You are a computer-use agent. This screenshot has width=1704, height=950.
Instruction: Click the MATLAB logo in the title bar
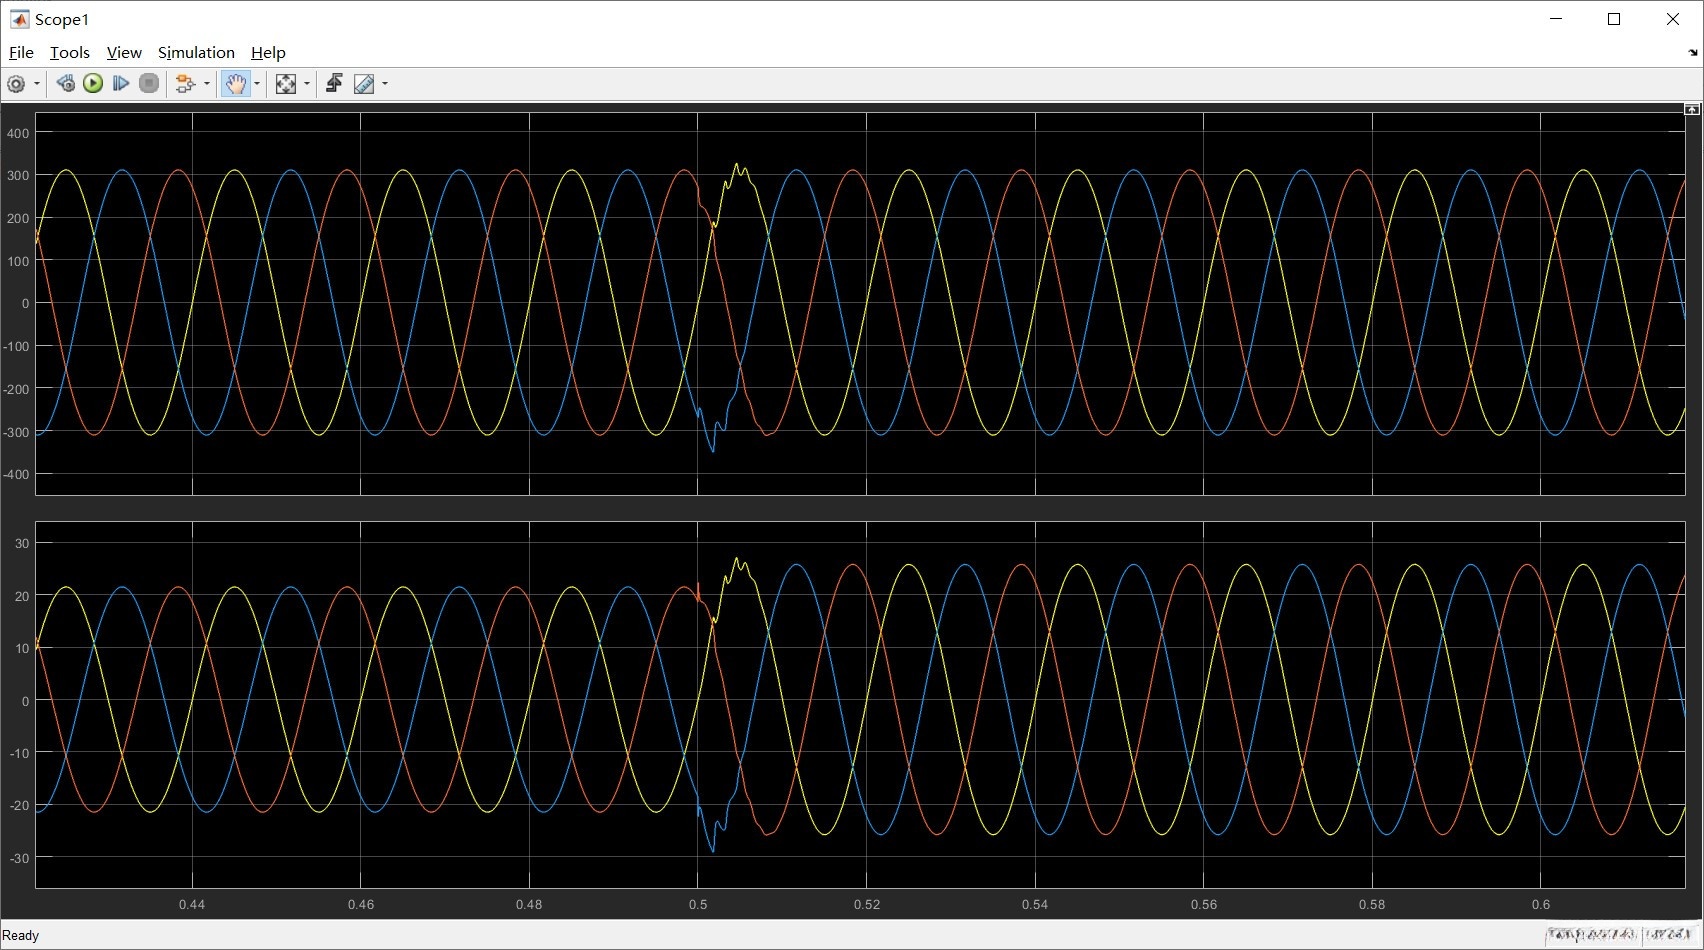(x=19, y=20)
